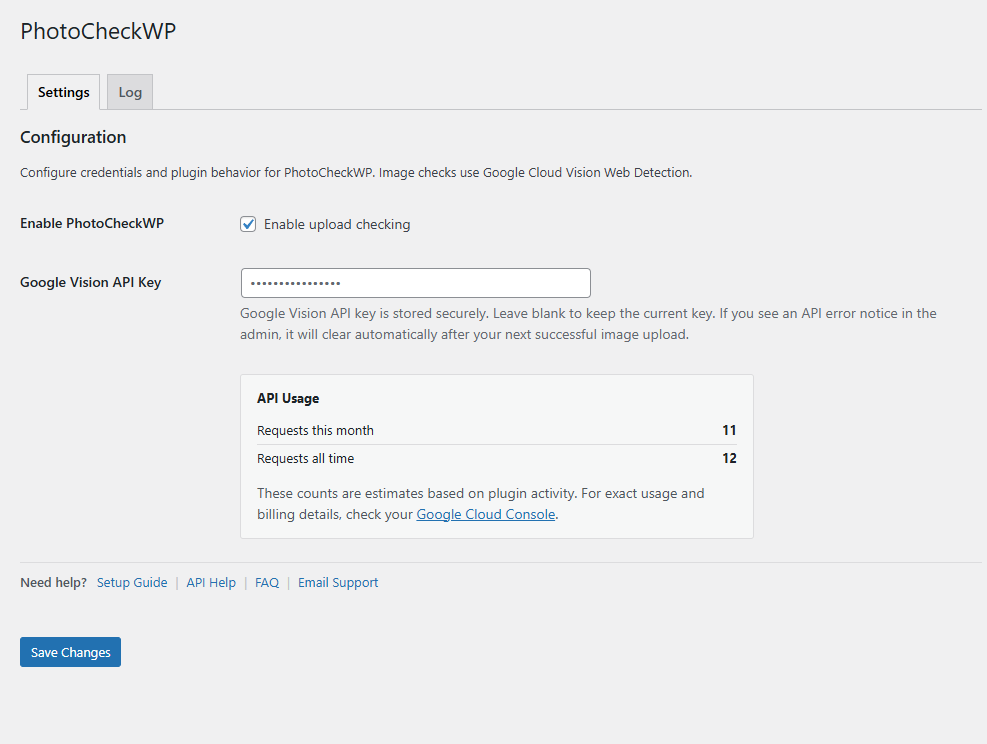Open the FAQ link
The image size is (987, 744).
267,582
